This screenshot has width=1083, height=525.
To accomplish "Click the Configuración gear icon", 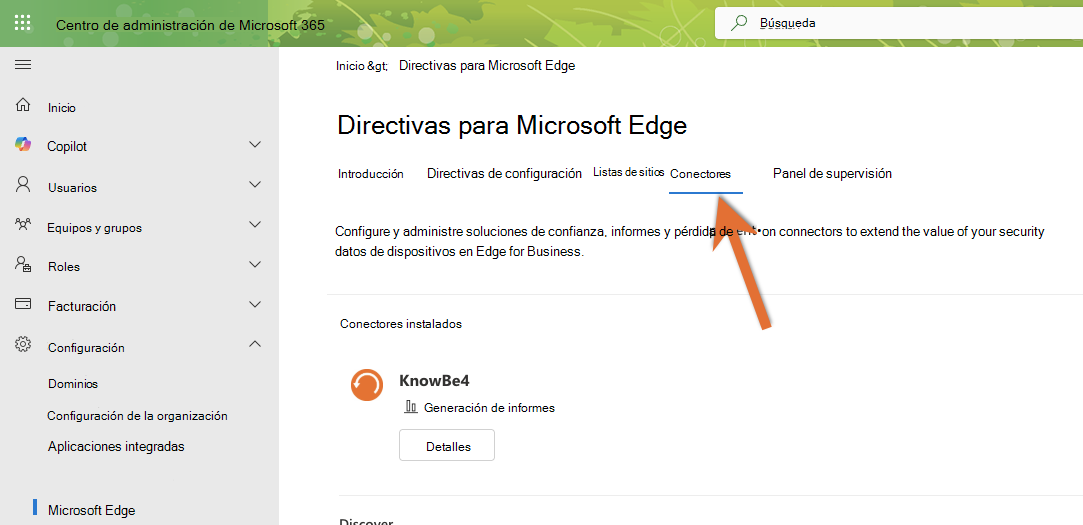I will (23, 344).
